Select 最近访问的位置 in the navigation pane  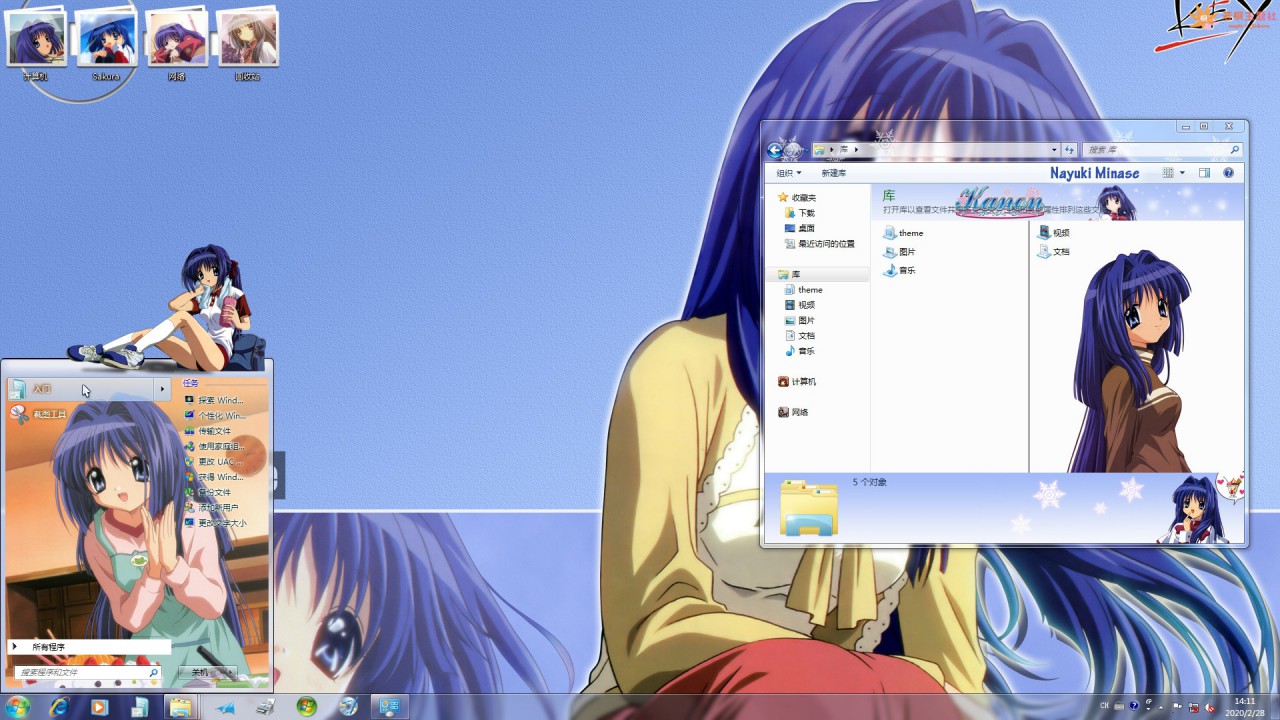(820, 244)
